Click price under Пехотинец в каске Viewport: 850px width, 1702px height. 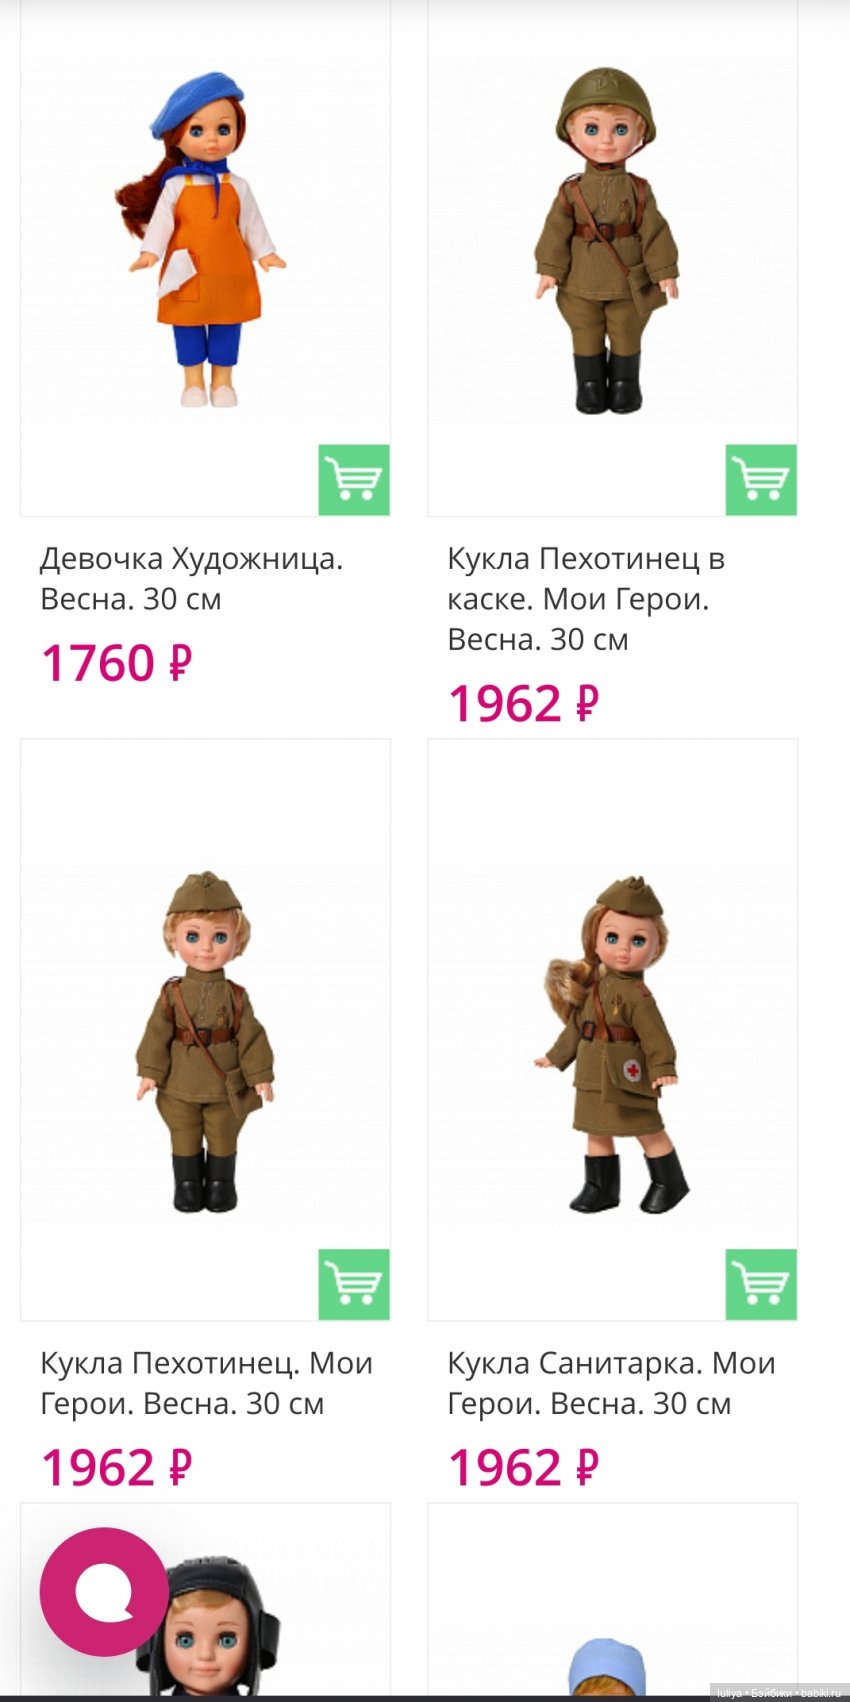tap(523, 703)
